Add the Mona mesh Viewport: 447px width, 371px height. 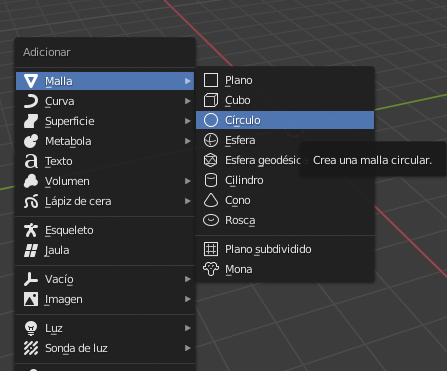click(x=285, y=269)
